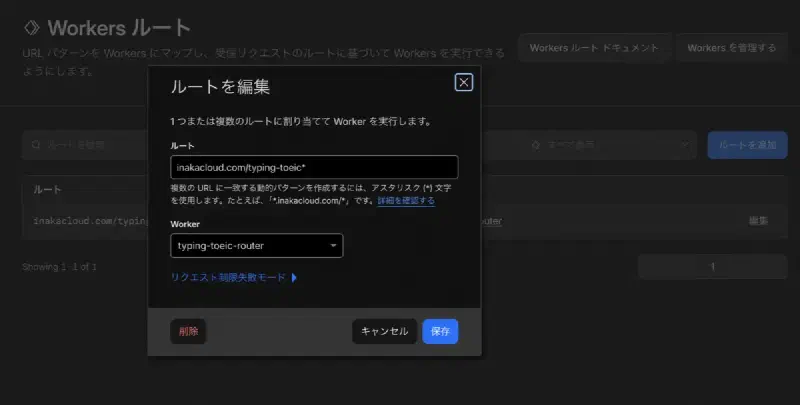Click 編集 in the route table row
The height and width of the screenshot is (405, 800).
pyautogui.click(x=758, y=221)
